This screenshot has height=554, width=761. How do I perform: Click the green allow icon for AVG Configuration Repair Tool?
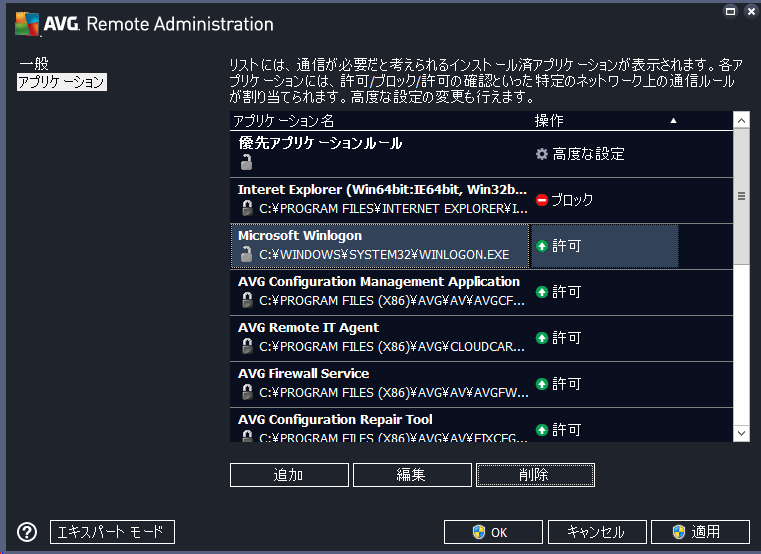coord(542,430)
